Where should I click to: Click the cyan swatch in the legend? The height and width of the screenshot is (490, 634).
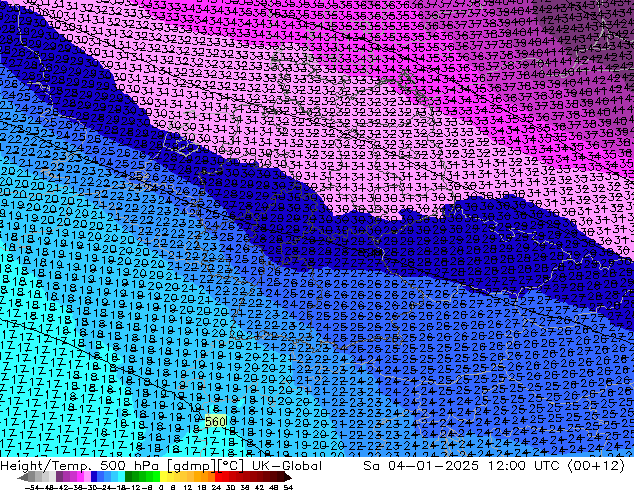coord(121,477)
